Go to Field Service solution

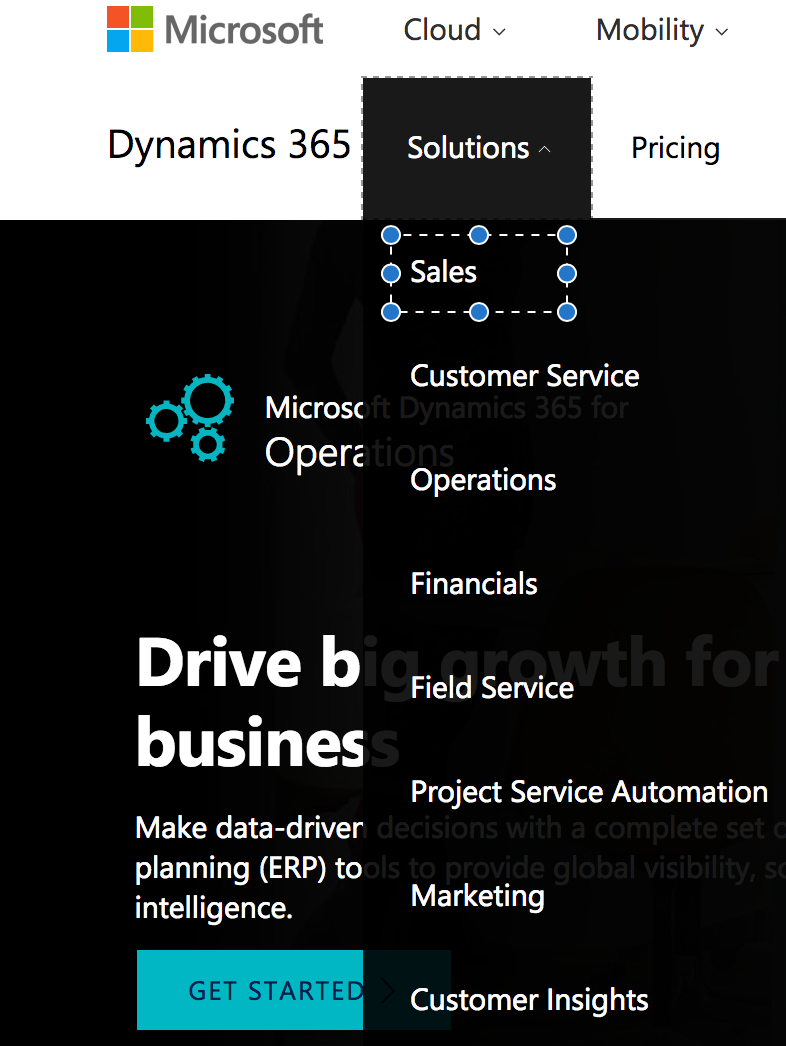pos(492,688)
